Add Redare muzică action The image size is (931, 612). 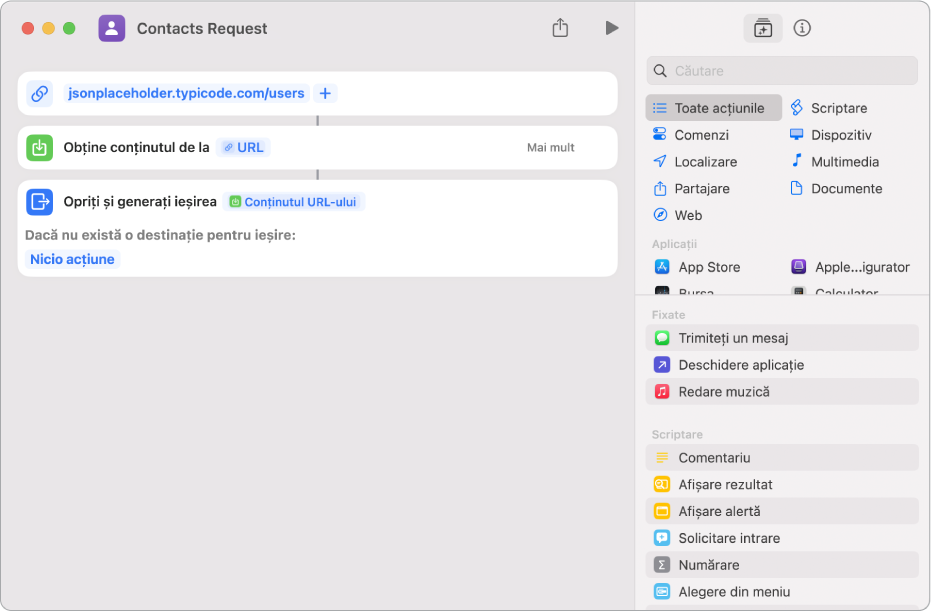tap(782, 391)
